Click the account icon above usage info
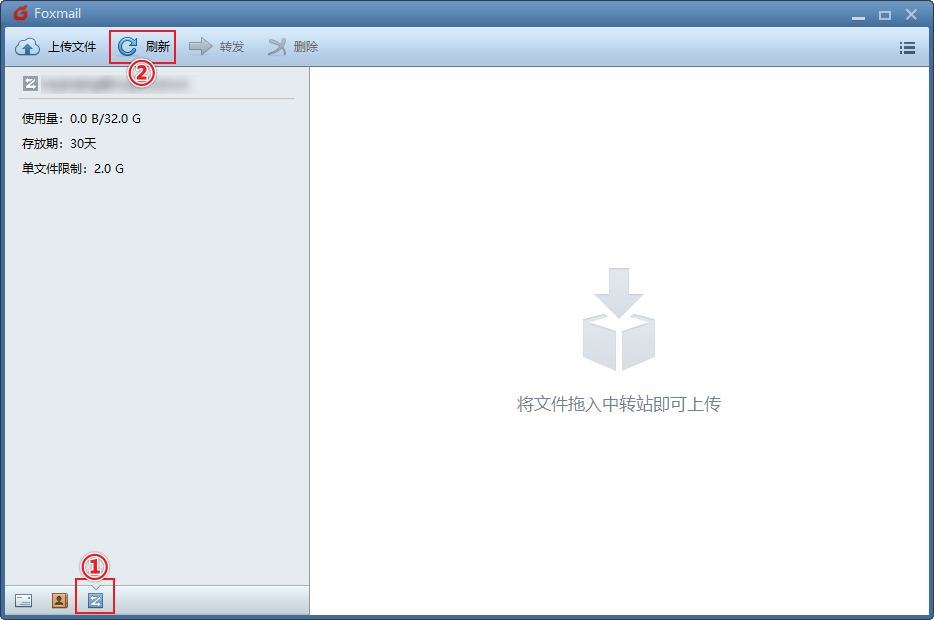The width and height of the screenshot is (934, 620). click(30, 84)
